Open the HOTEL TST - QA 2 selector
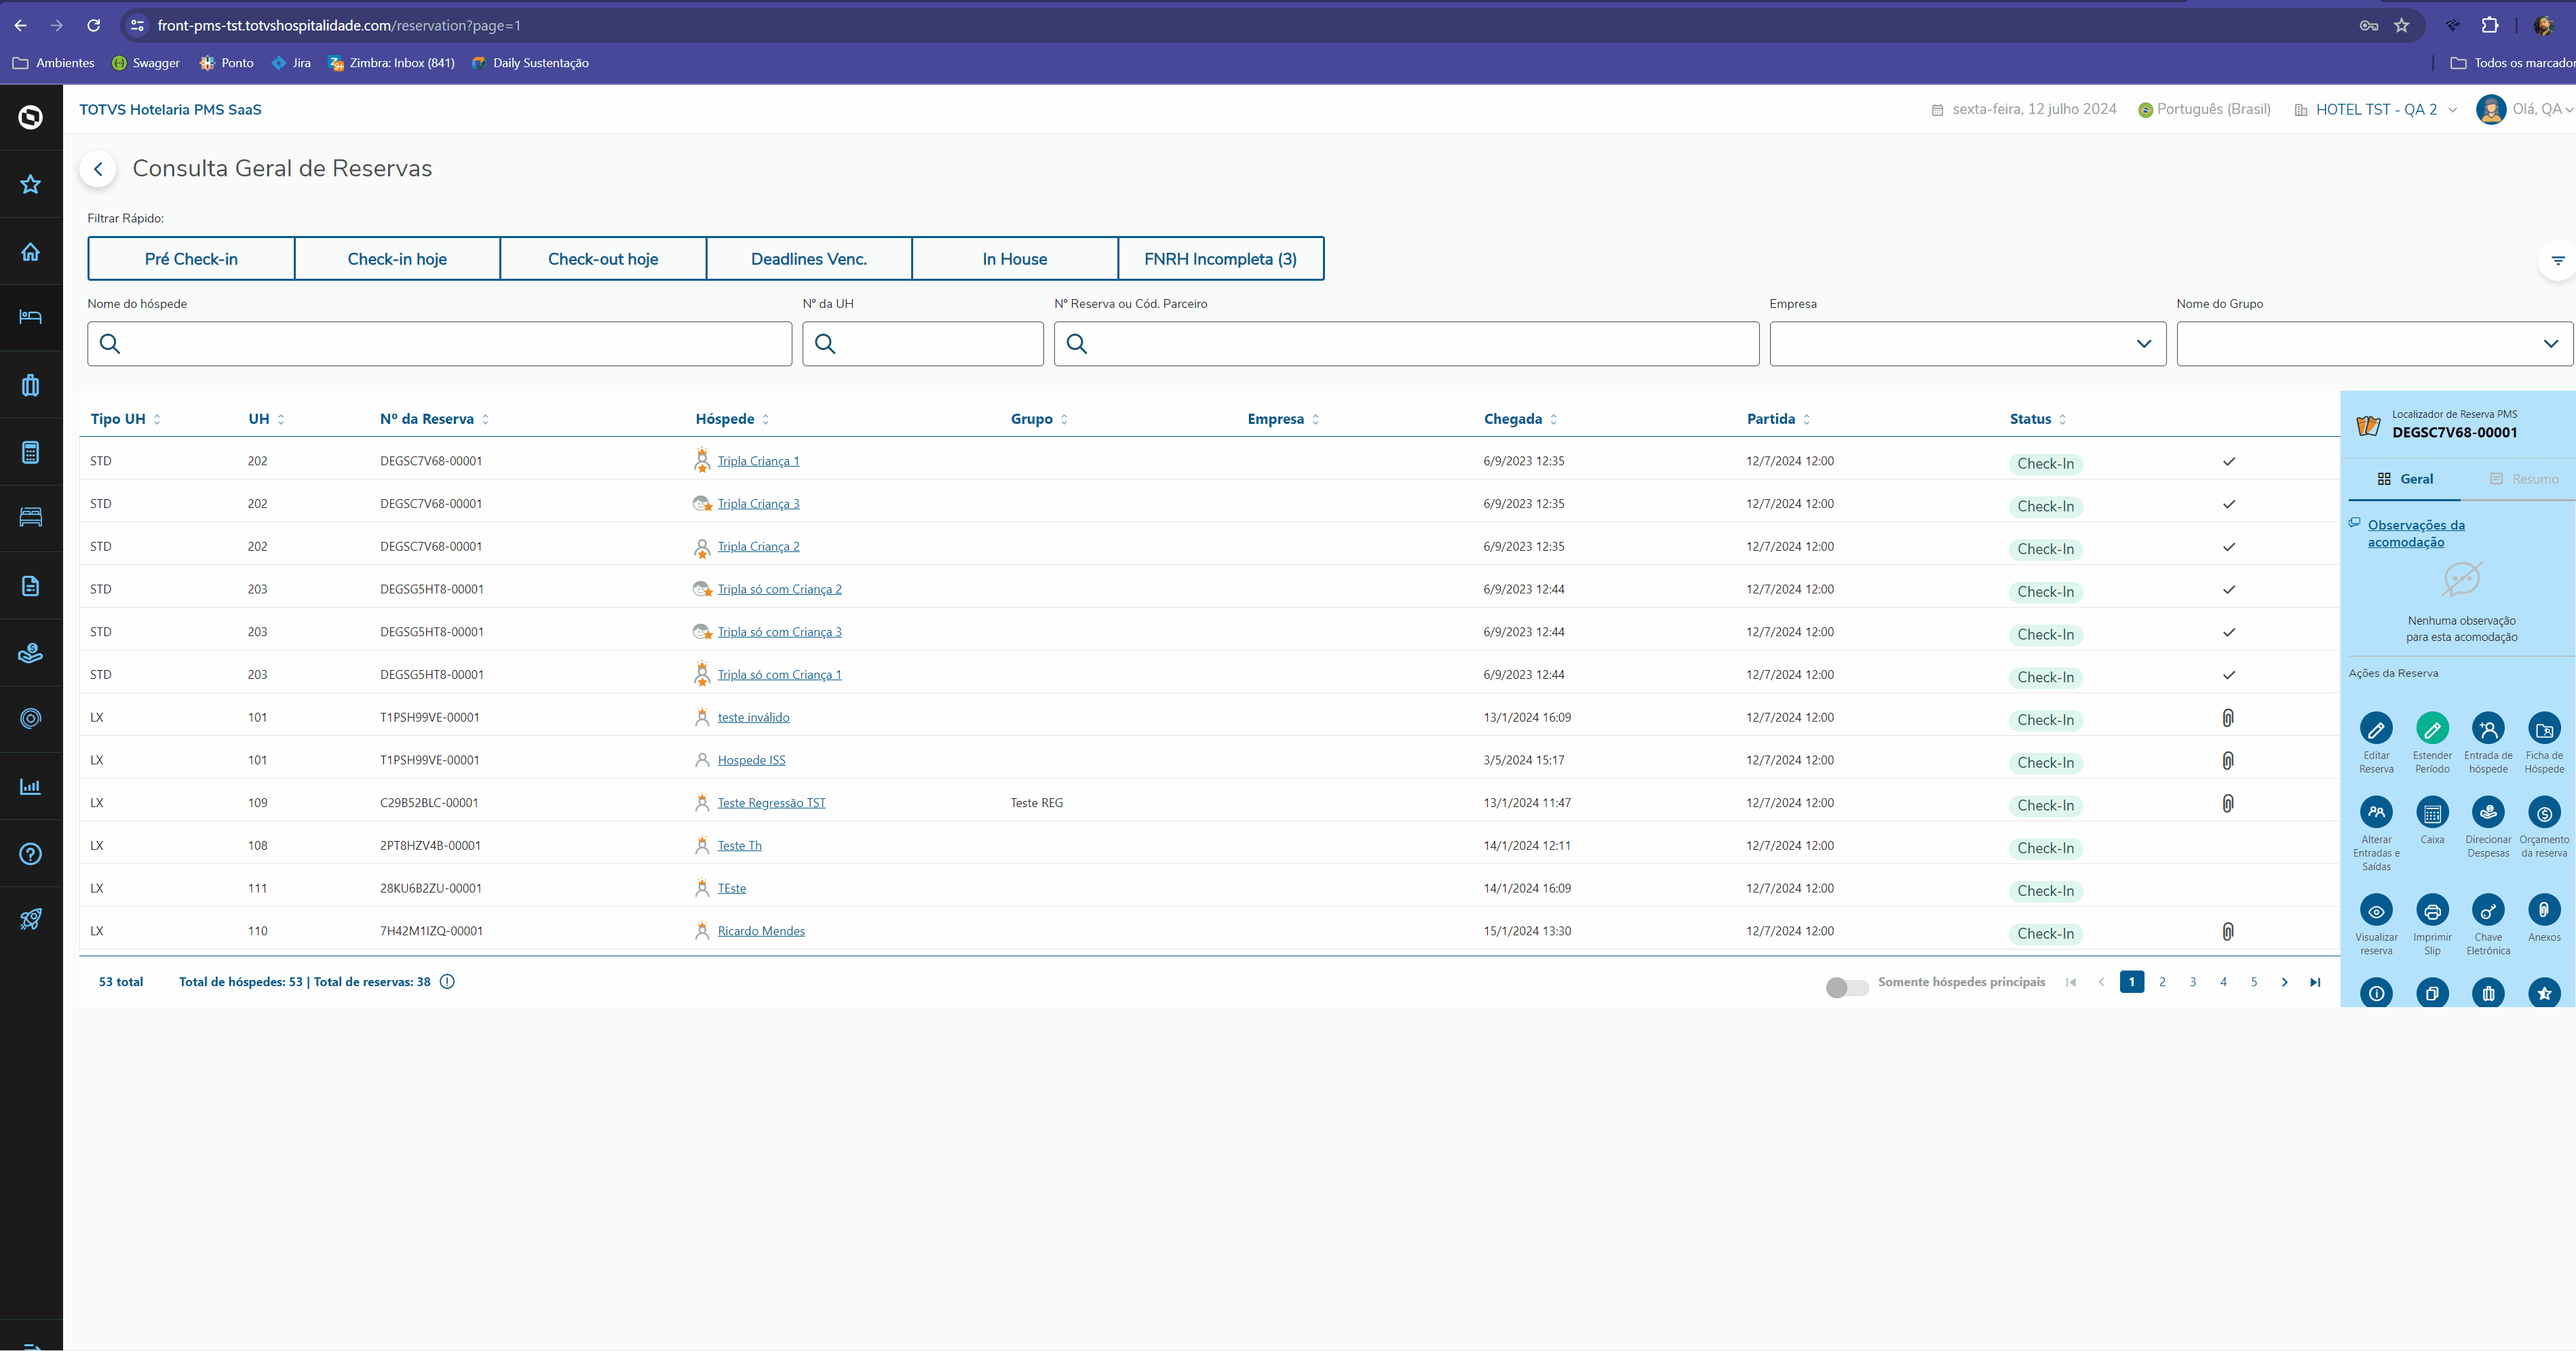 (x=2376, y=110)
